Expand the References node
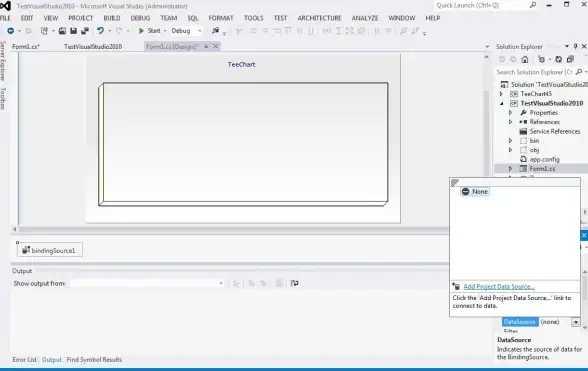This screenshot has height=371, width=588. tap(510, 122)
